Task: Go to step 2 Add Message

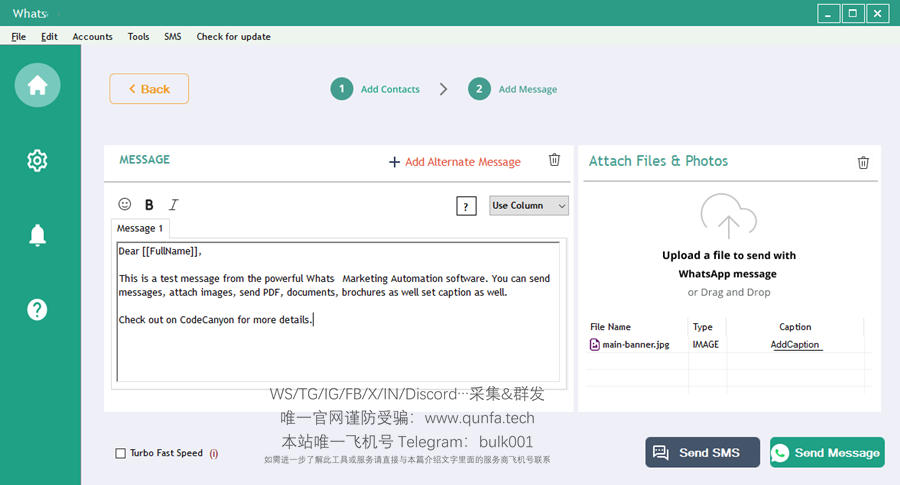Action: [x=513, y=89]
